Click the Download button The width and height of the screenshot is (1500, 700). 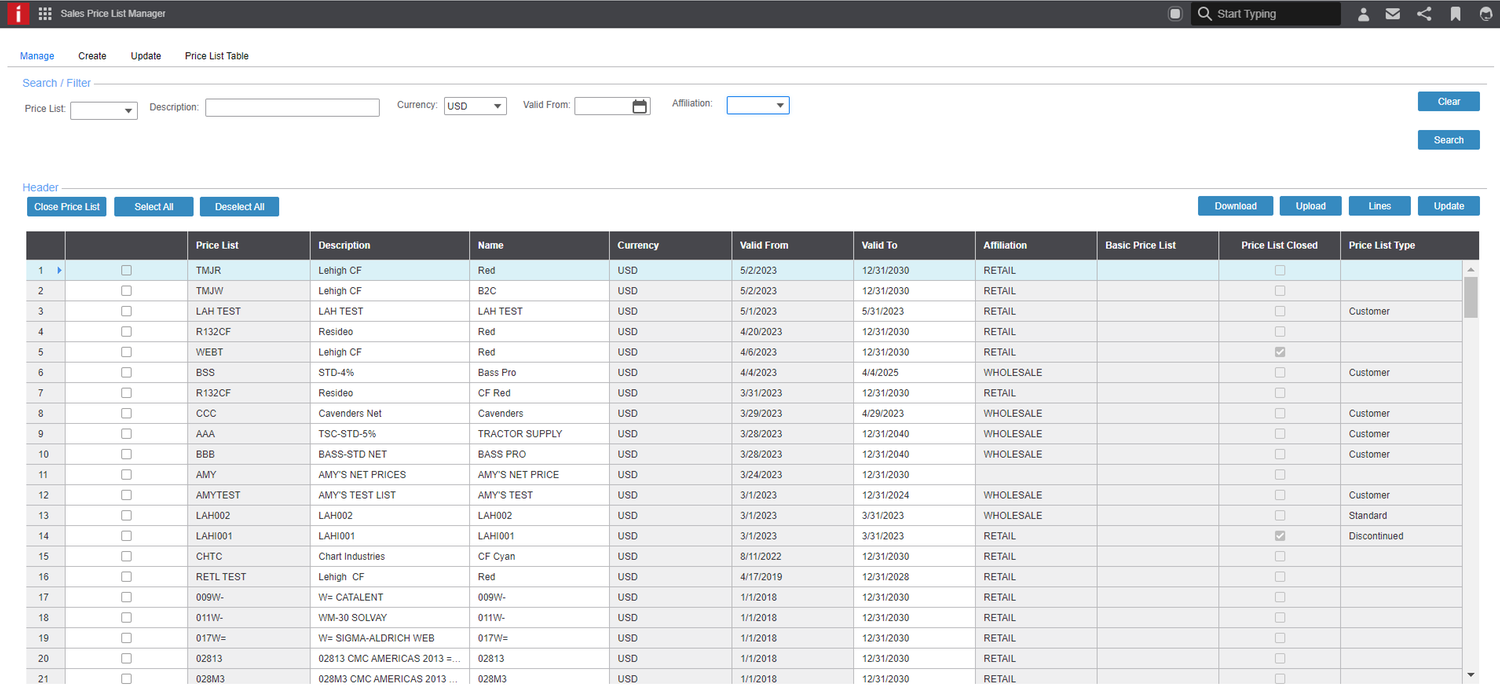point(1236,206)
